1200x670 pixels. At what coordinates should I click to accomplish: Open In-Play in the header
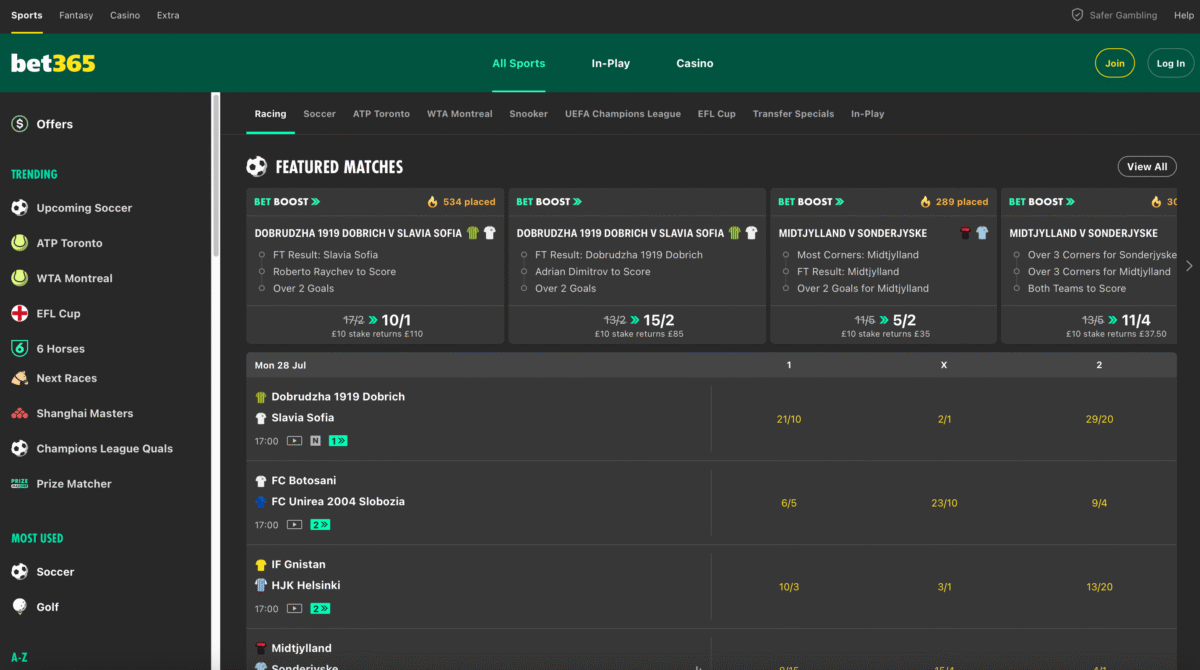coord(610,63)
